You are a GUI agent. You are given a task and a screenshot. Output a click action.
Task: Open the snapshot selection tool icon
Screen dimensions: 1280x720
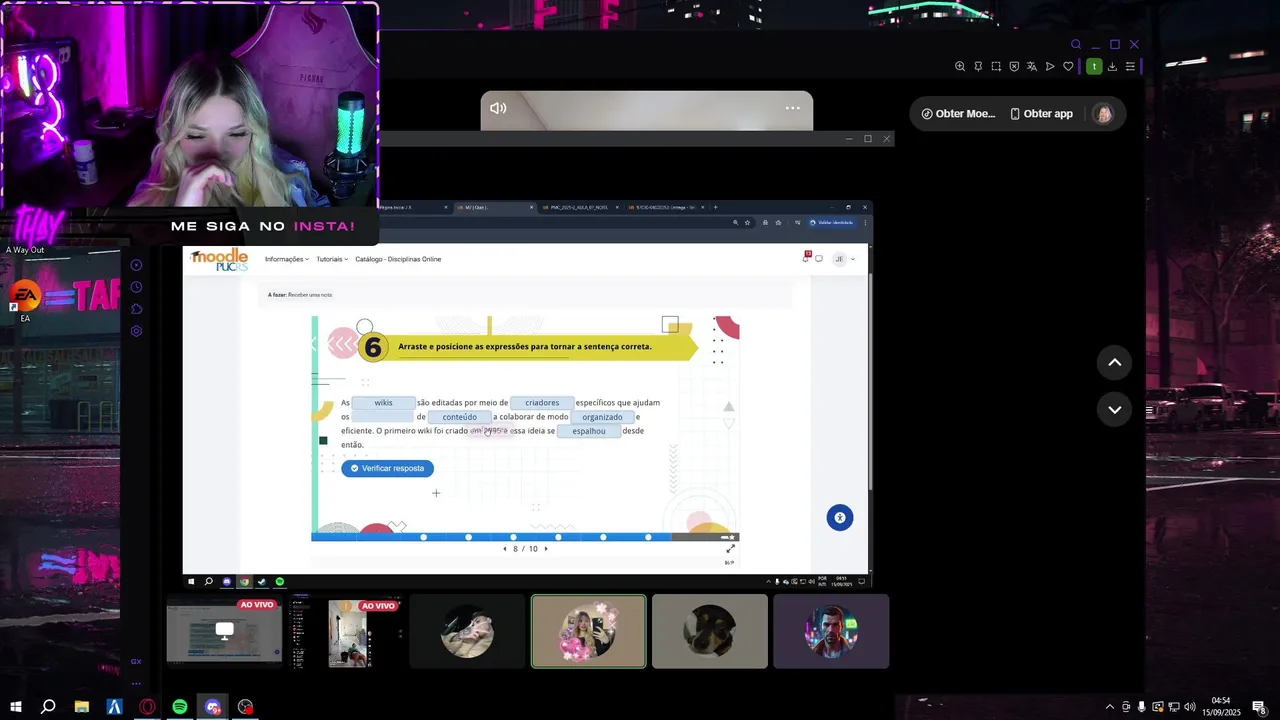[x=996, y=67]
